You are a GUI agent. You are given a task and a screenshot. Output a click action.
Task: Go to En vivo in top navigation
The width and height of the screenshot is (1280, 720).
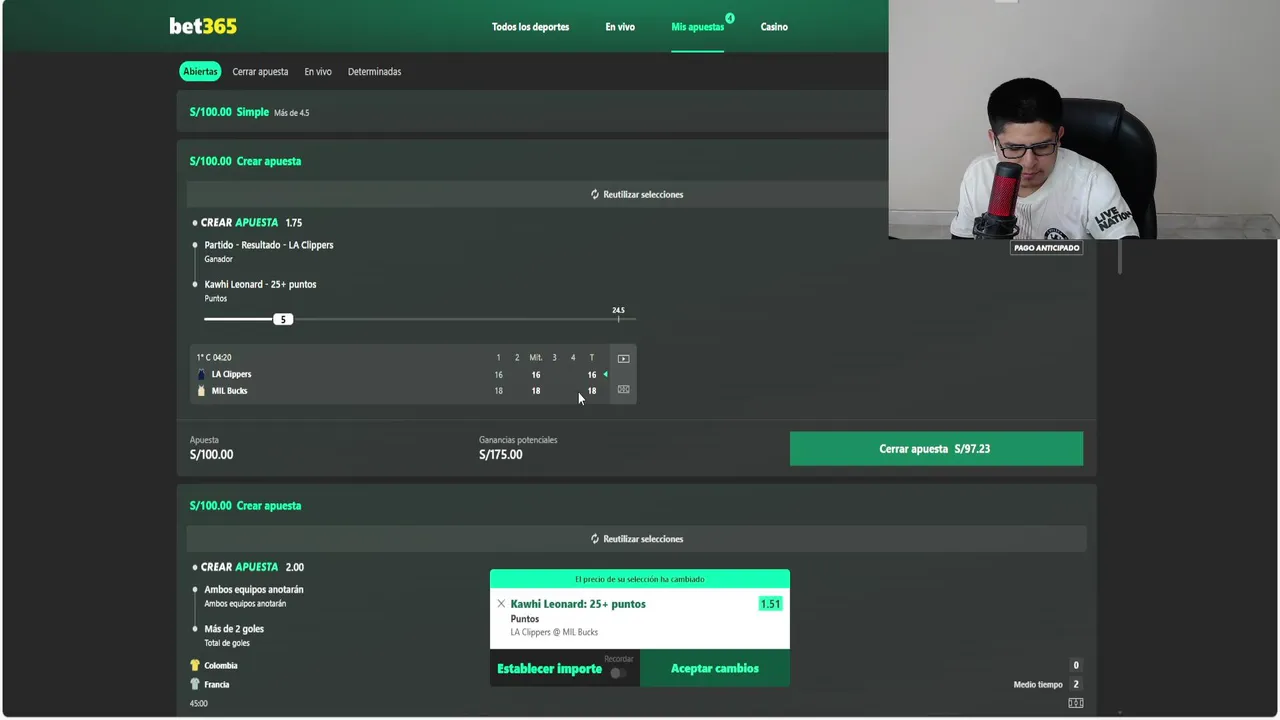620,27
